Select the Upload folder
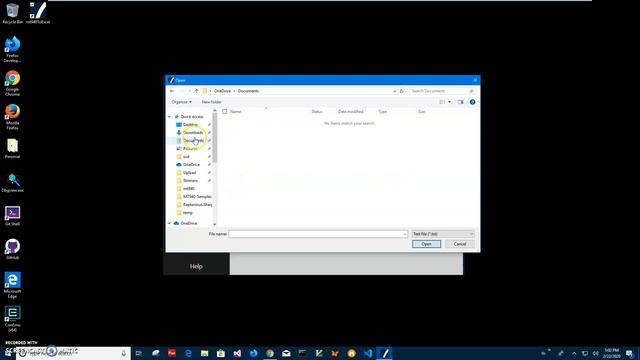The image size is (640, 360). coord(189,173)
